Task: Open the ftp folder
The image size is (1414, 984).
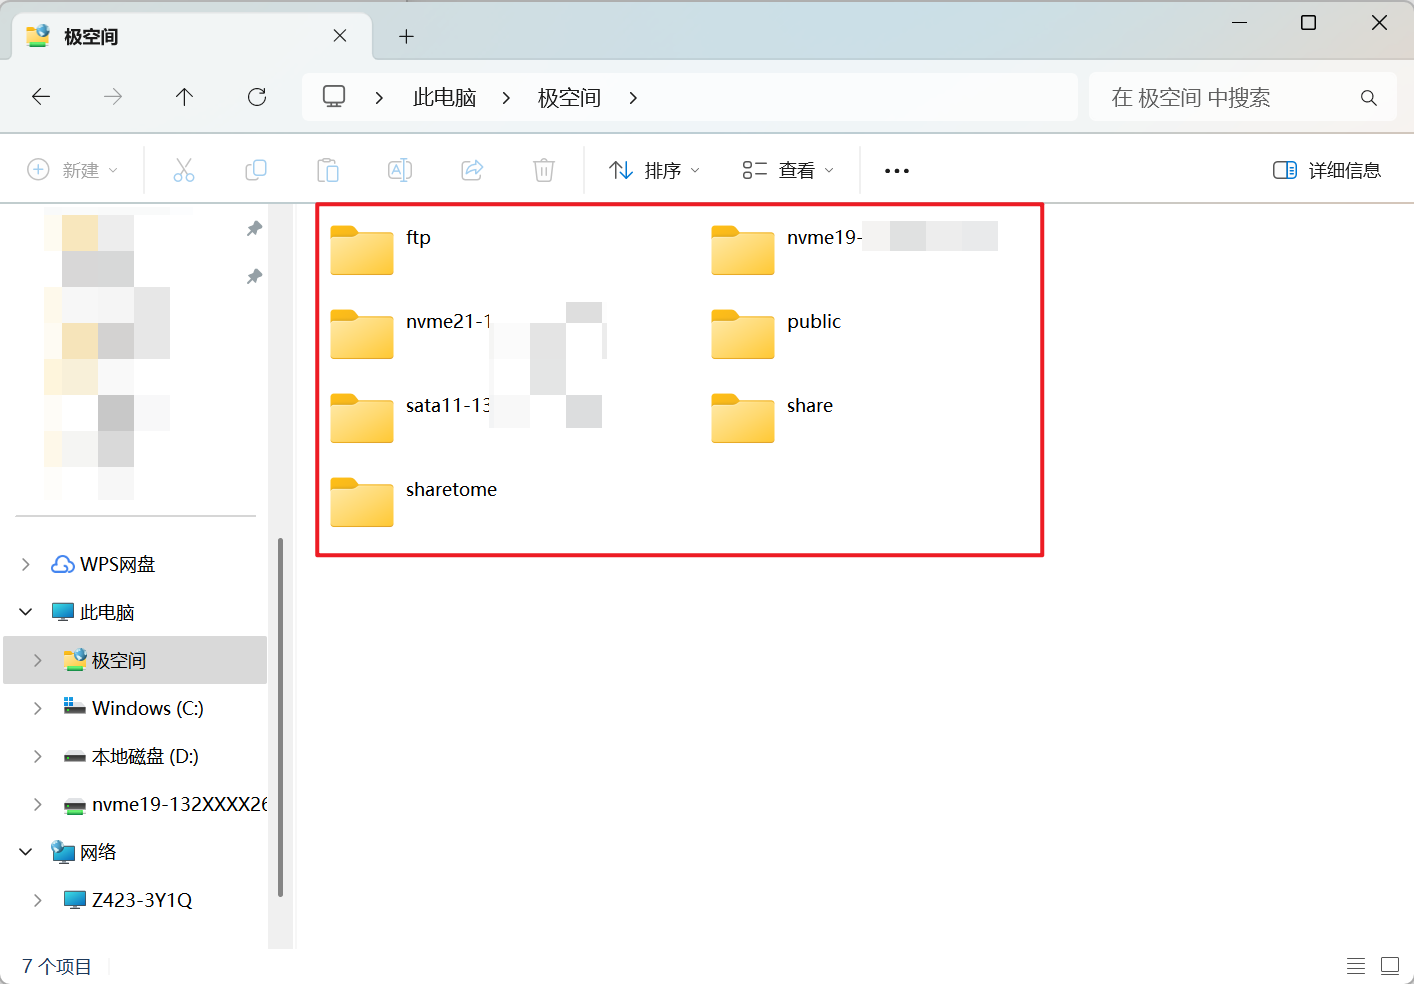Action: (x=362, y=250)
